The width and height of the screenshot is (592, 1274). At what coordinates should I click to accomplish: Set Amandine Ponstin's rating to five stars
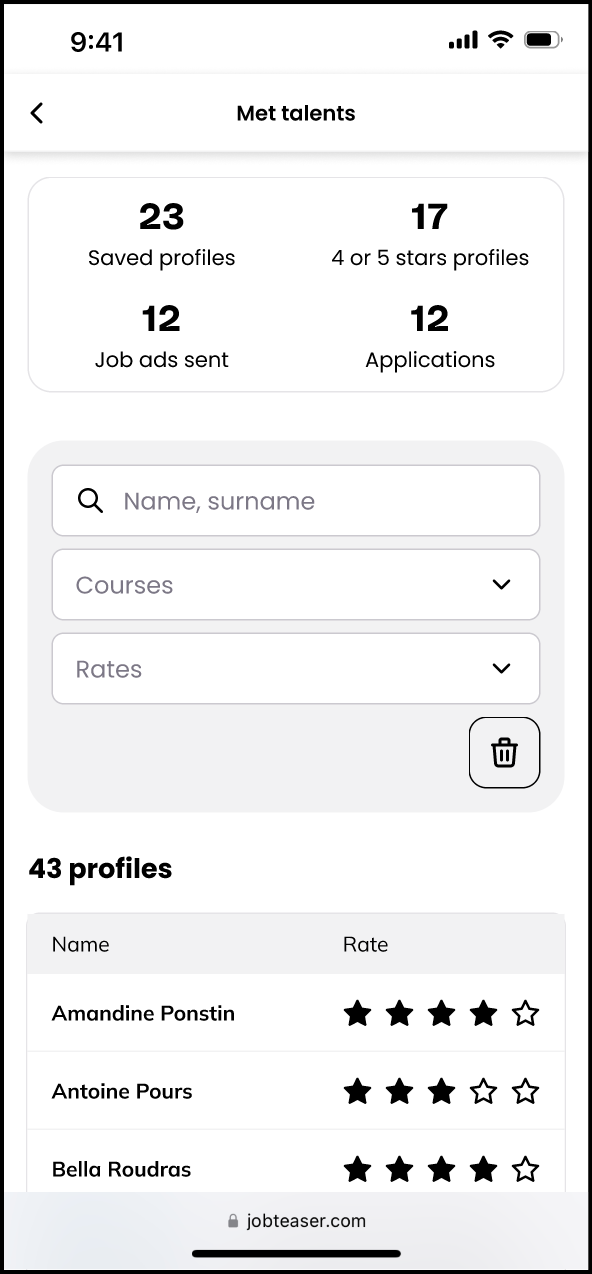(525, 1014)
